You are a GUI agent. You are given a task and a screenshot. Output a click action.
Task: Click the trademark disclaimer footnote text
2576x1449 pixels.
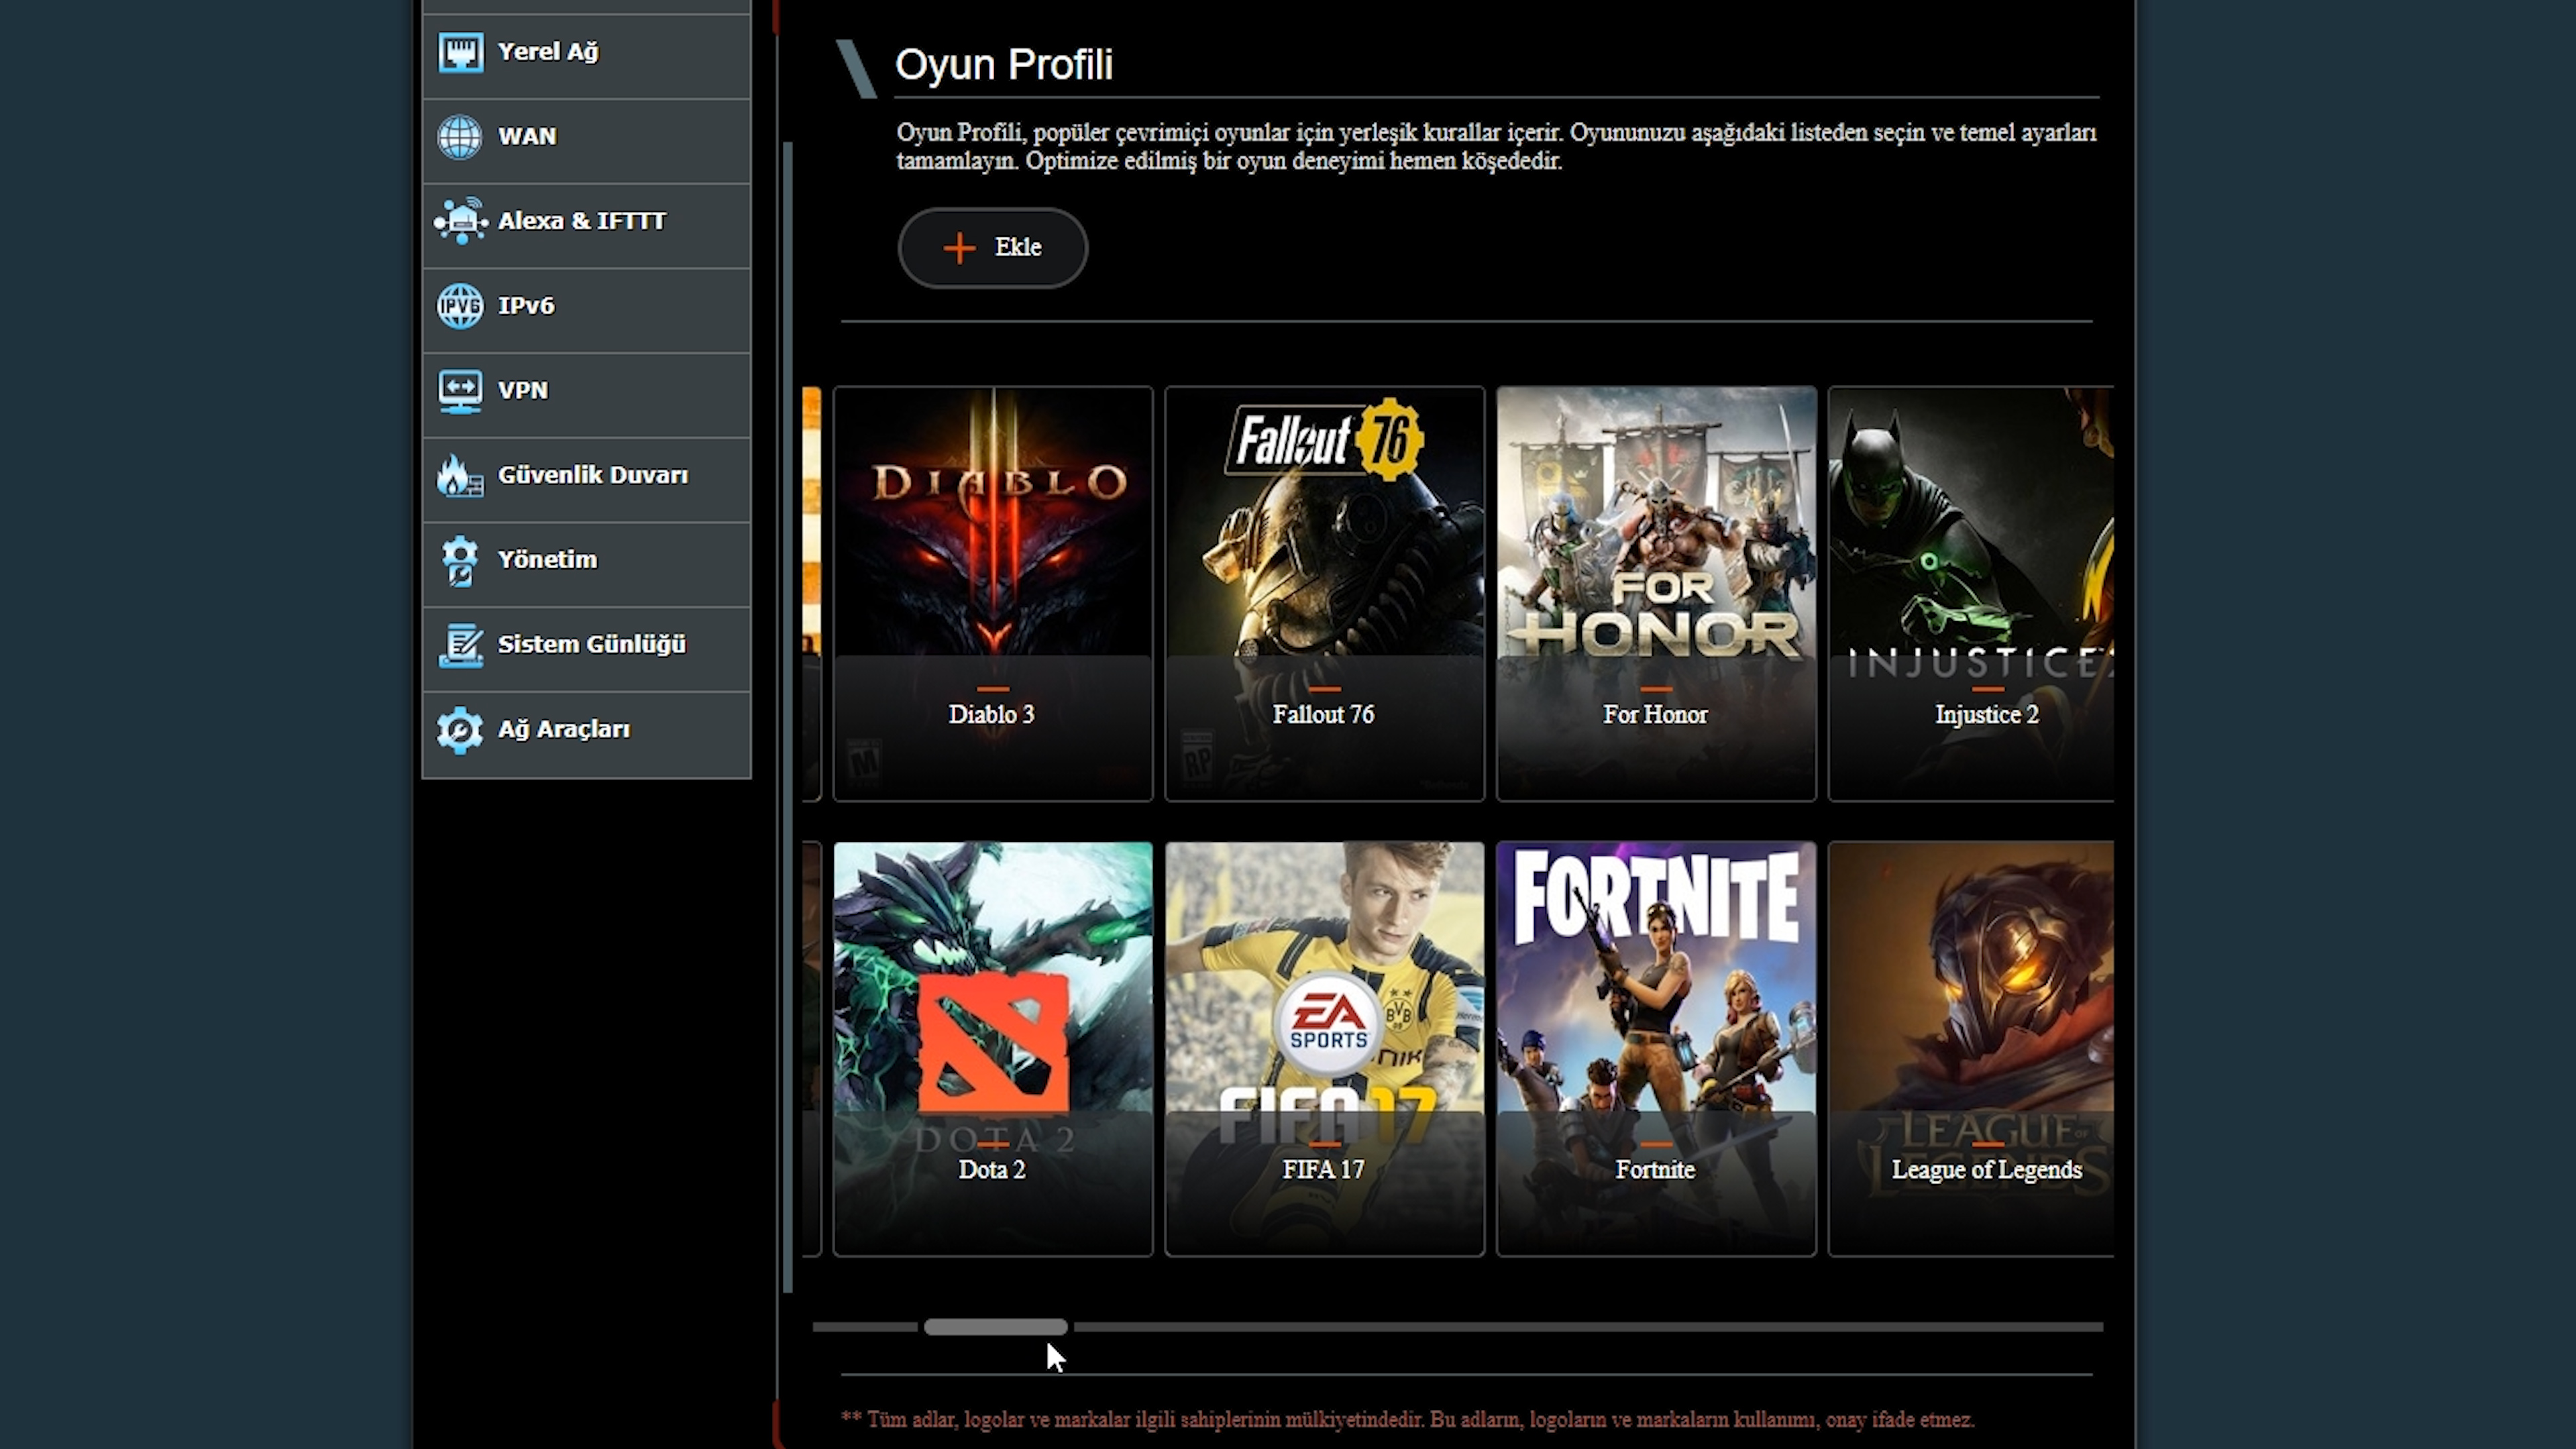coord(1408,1420)
